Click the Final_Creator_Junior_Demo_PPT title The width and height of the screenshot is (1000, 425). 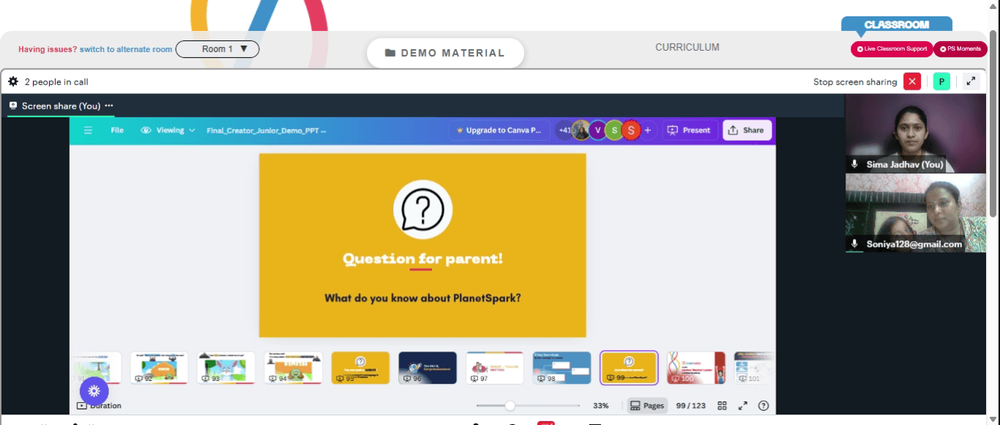click(267, 130)
